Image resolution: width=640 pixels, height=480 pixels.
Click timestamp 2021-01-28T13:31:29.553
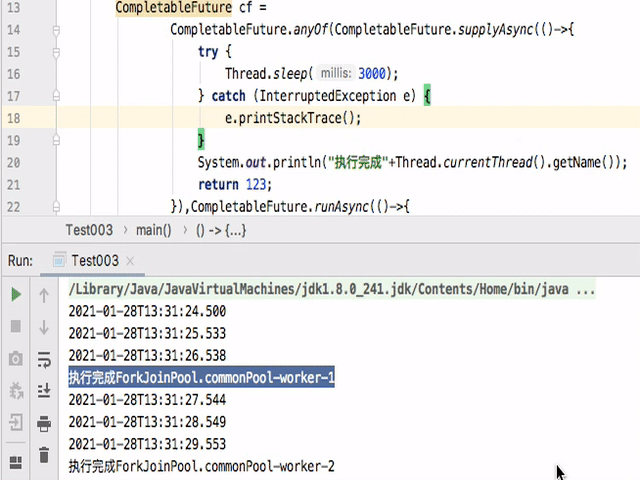pyautogui.click(x=147, y=444)
